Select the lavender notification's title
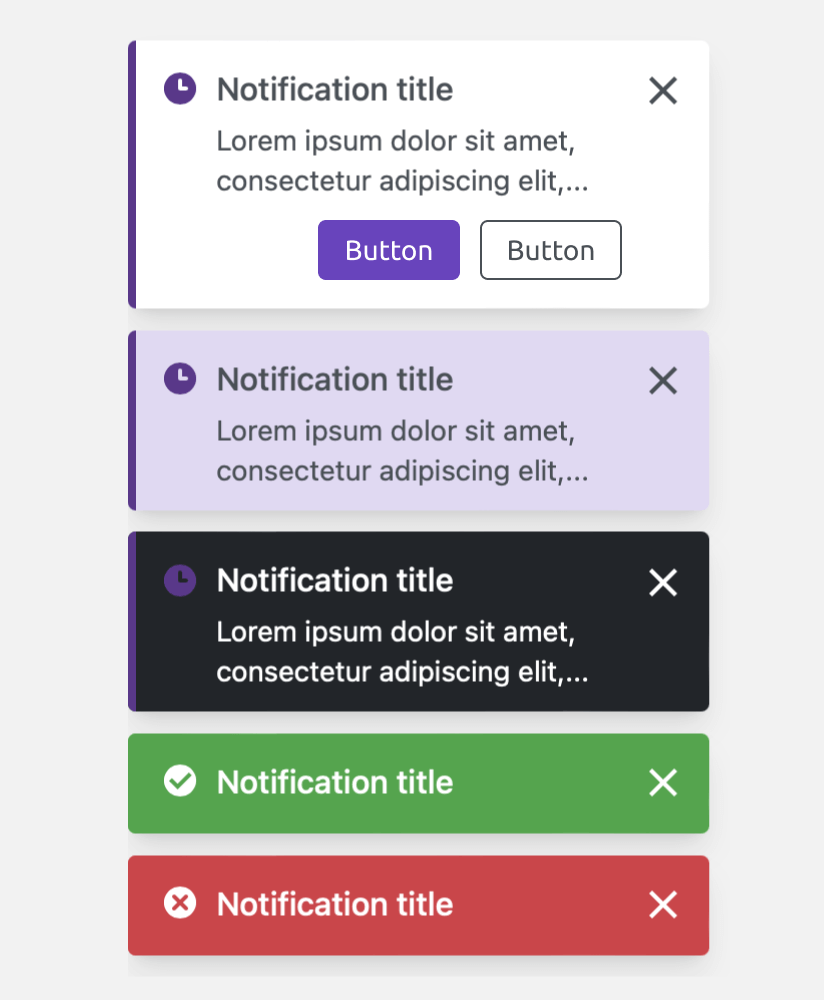 click(335, 380)
